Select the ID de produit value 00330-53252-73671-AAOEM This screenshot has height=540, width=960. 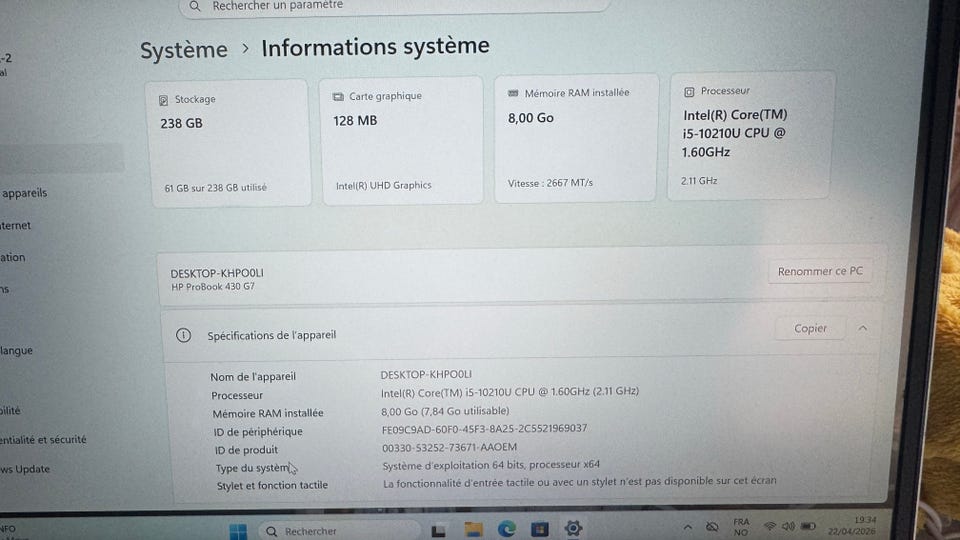(449, 448)
